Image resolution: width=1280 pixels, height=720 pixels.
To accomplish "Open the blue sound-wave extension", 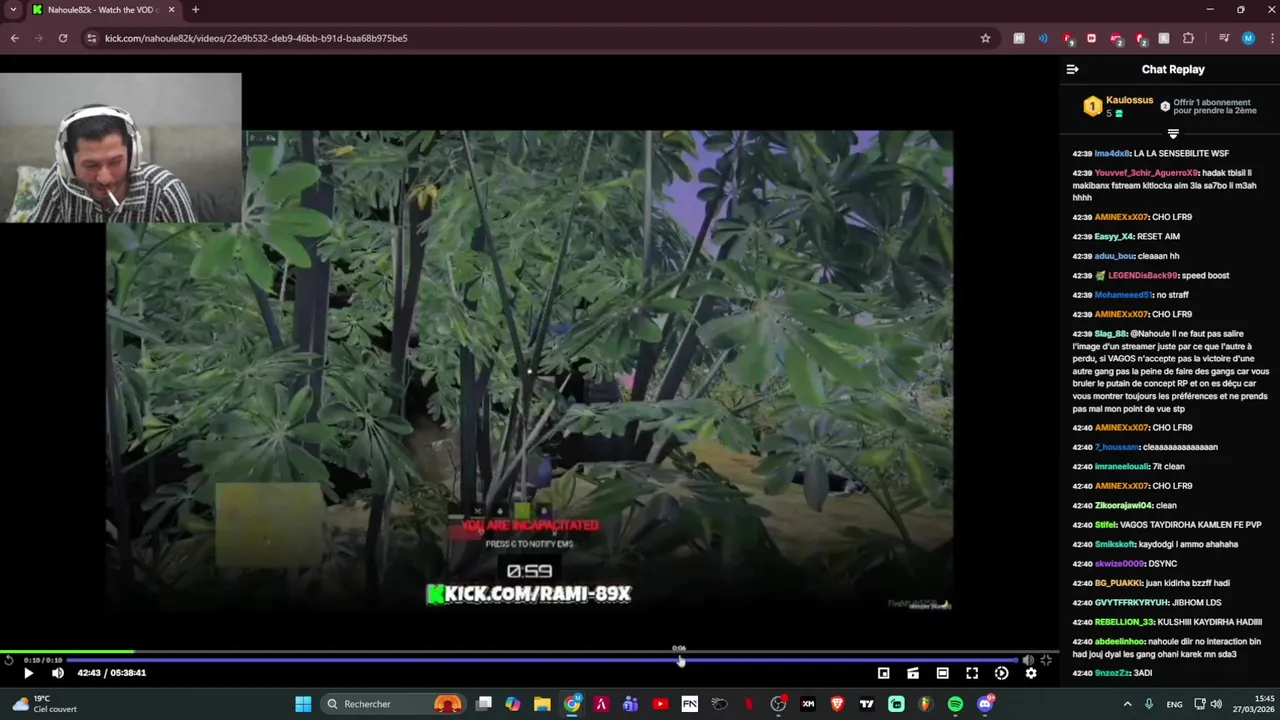I will coord(1043,38).
